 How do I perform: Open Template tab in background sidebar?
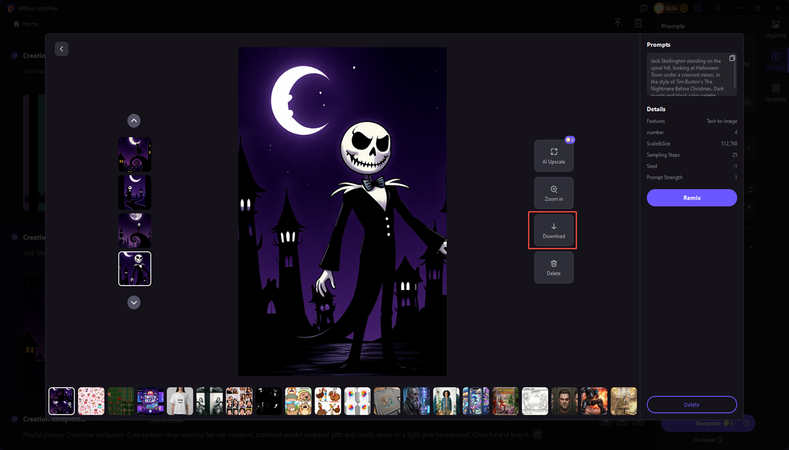click(775, 93)
